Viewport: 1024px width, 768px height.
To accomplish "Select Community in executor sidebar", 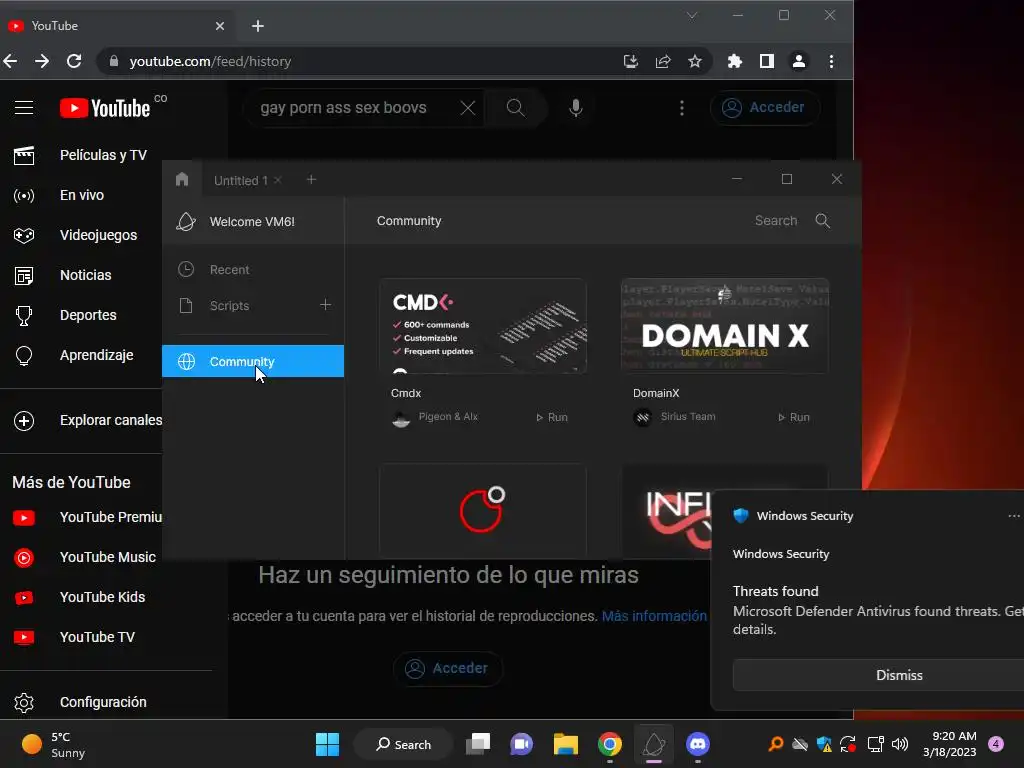I will tap(253, 361).
